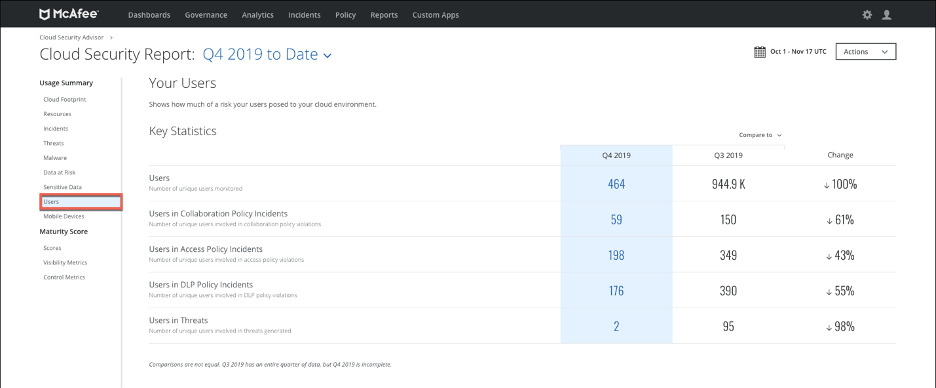Image resolution: width=936 pixels, height=388 pixels.
Task: Open the Dashboards menu
Action: [149, 15]
